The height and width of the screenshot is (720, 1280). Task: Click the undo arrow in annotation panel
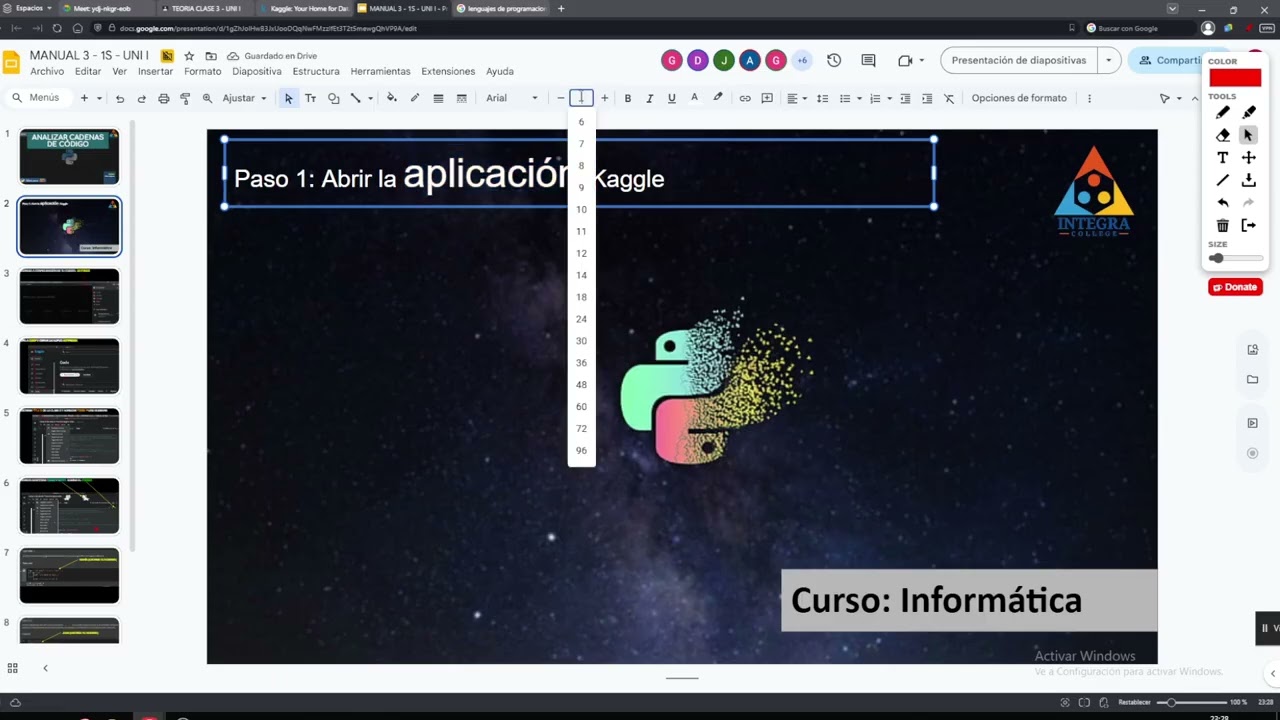[x=1222, y=203]
